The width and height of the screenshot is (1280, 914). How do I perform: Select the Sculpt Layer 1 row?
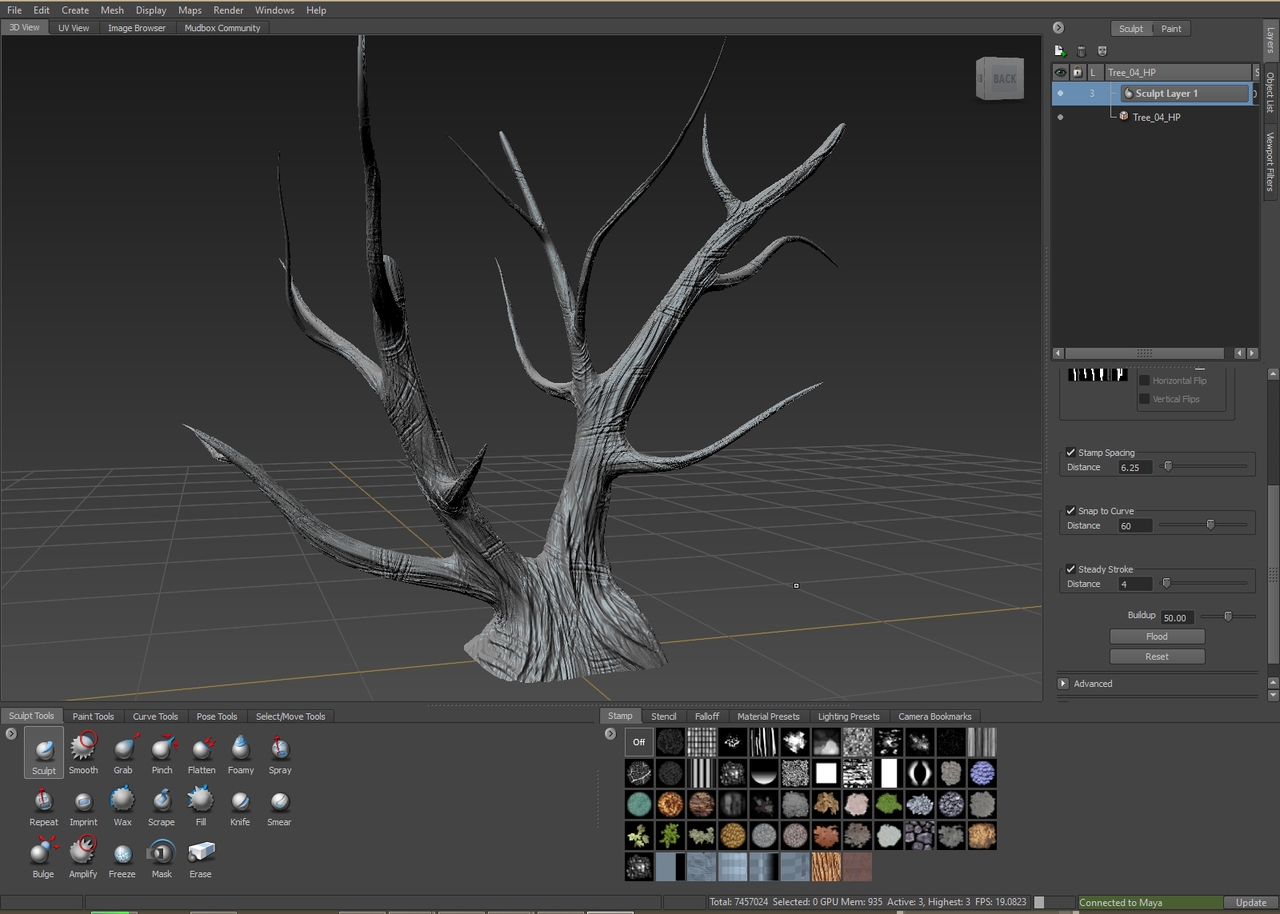[x=1153, y=93]
